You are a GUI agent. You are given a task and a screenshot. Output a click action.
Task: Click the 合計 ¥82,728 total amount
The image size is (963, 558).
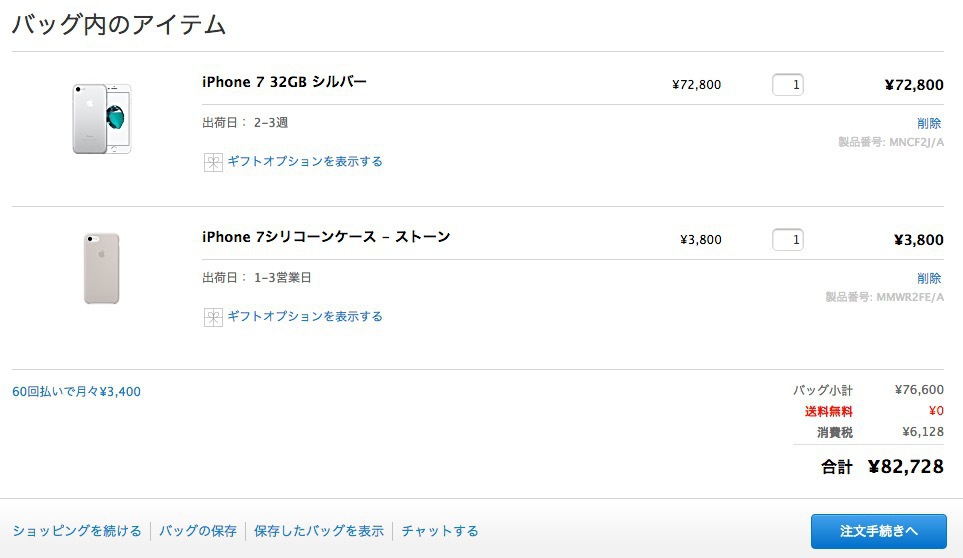coord(905,466)
